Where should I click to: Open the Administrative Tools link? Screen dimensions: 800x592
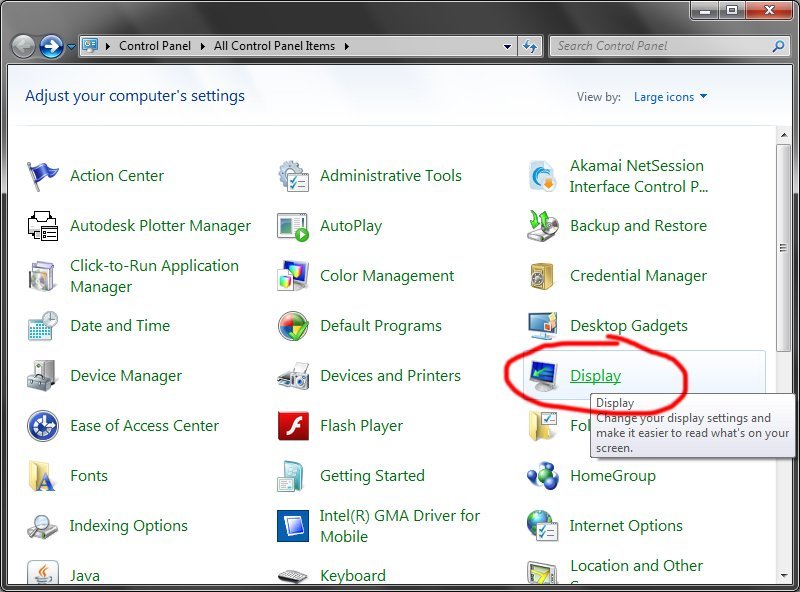(391, 176)
